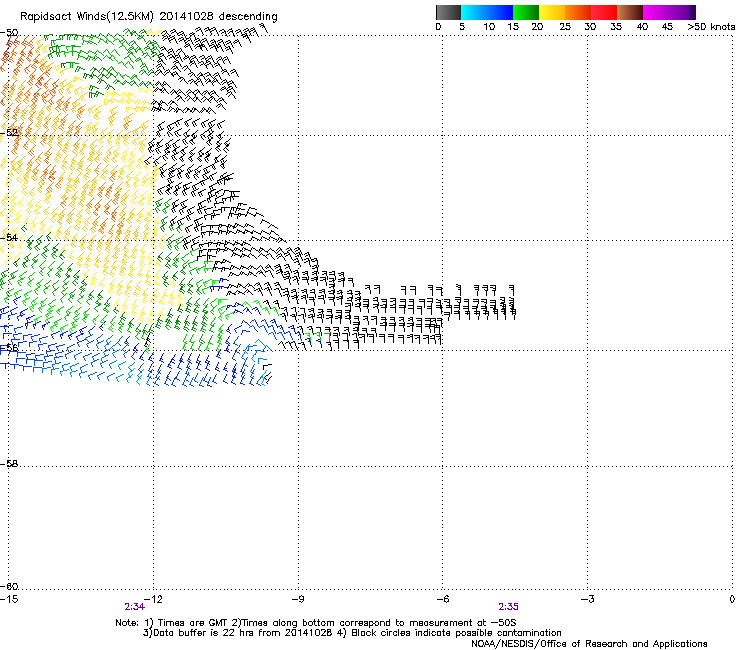Click the longitude label -9
This screenshot has width=740, height=650.
click(x=298, y=599)
